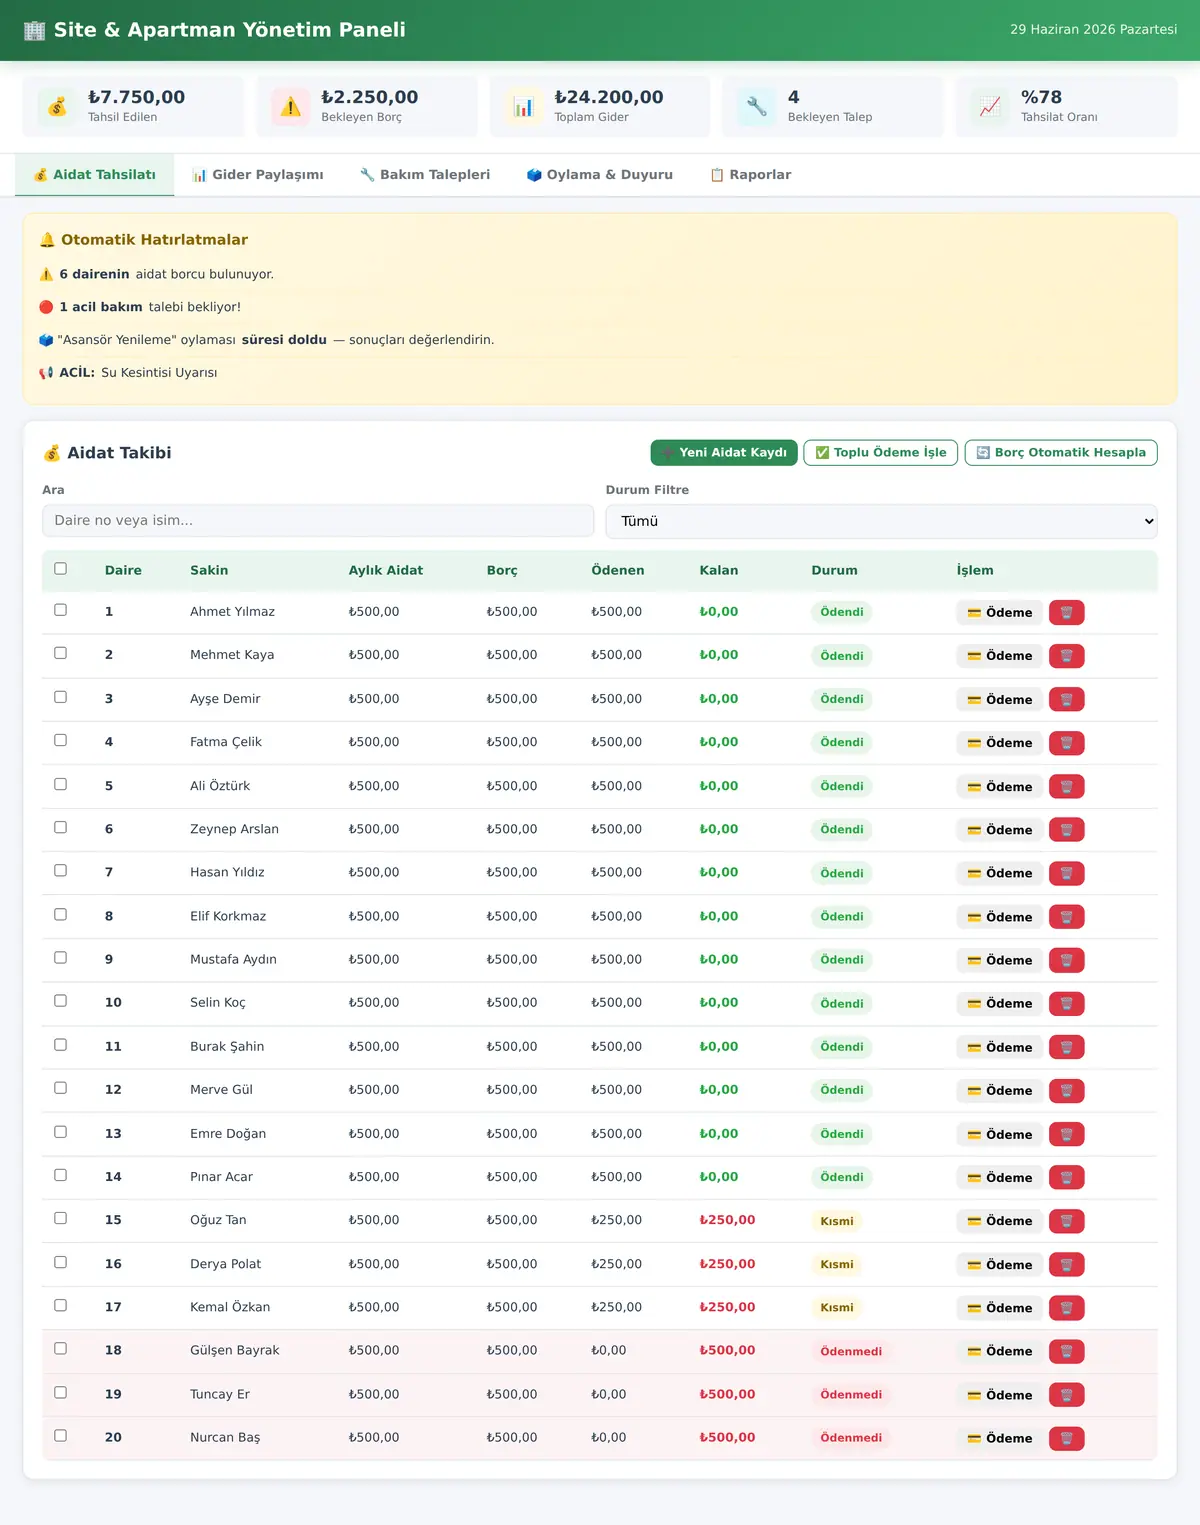The width and height of the screenshot is (1200, 1525).
Task: Select the checkbox for Zeynep Arslan
Action: coord(60,827)
